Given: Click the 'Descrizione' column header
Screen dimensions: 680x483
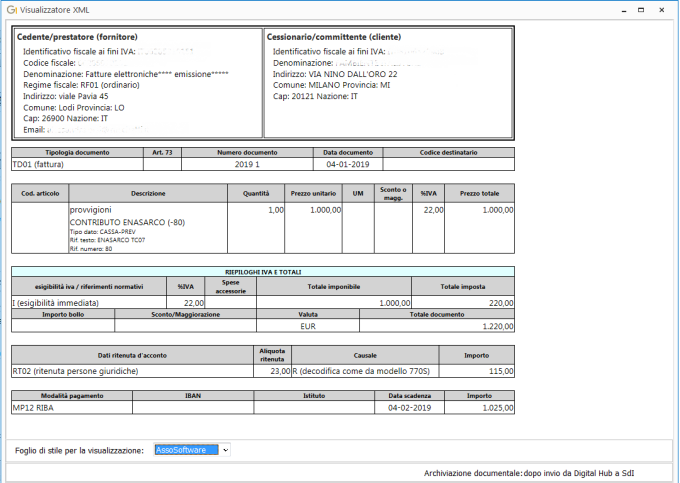Looking at the screenshot, I should pos(148,193).
